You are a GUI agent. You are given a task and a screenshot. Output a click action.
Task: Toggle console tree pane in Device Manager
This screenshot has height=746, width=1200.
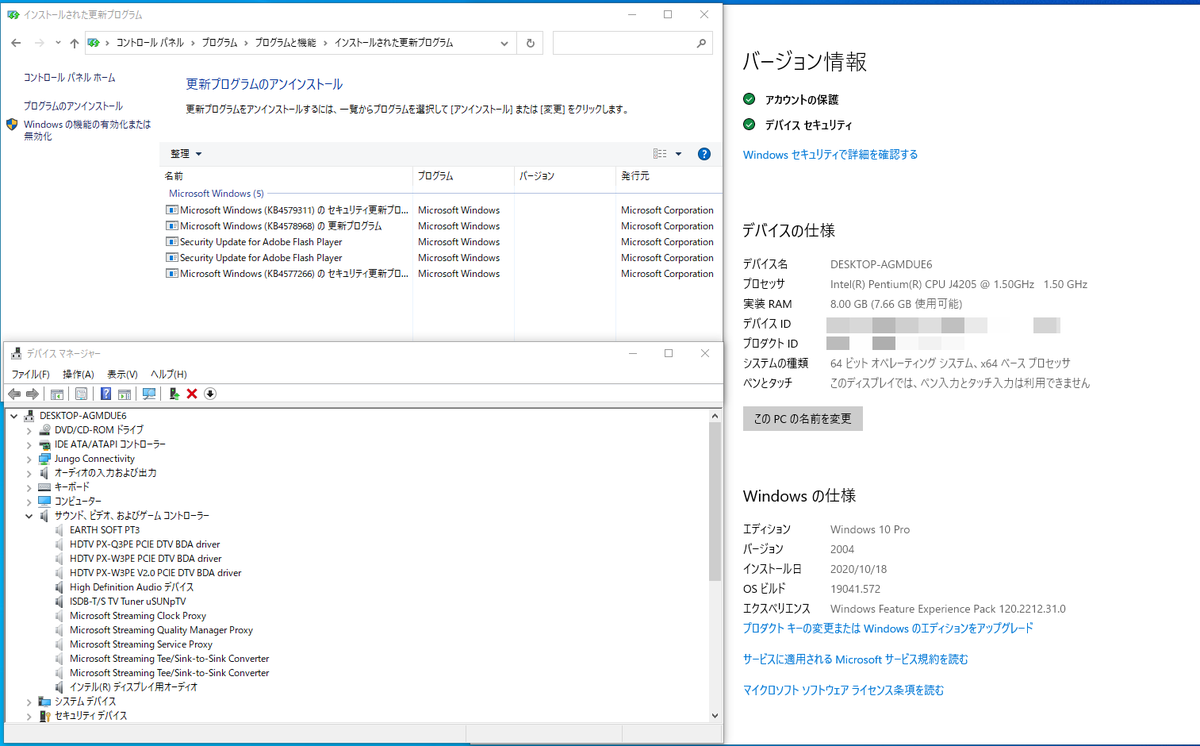[57, 394]
